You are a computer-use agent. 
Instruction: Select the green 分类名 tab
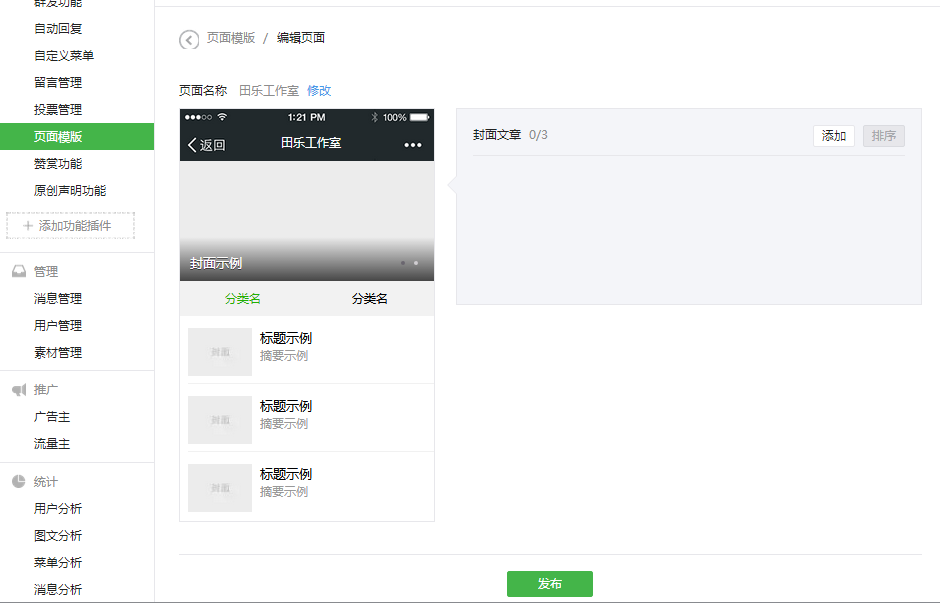pyautogui.click(x=243, y=299)
